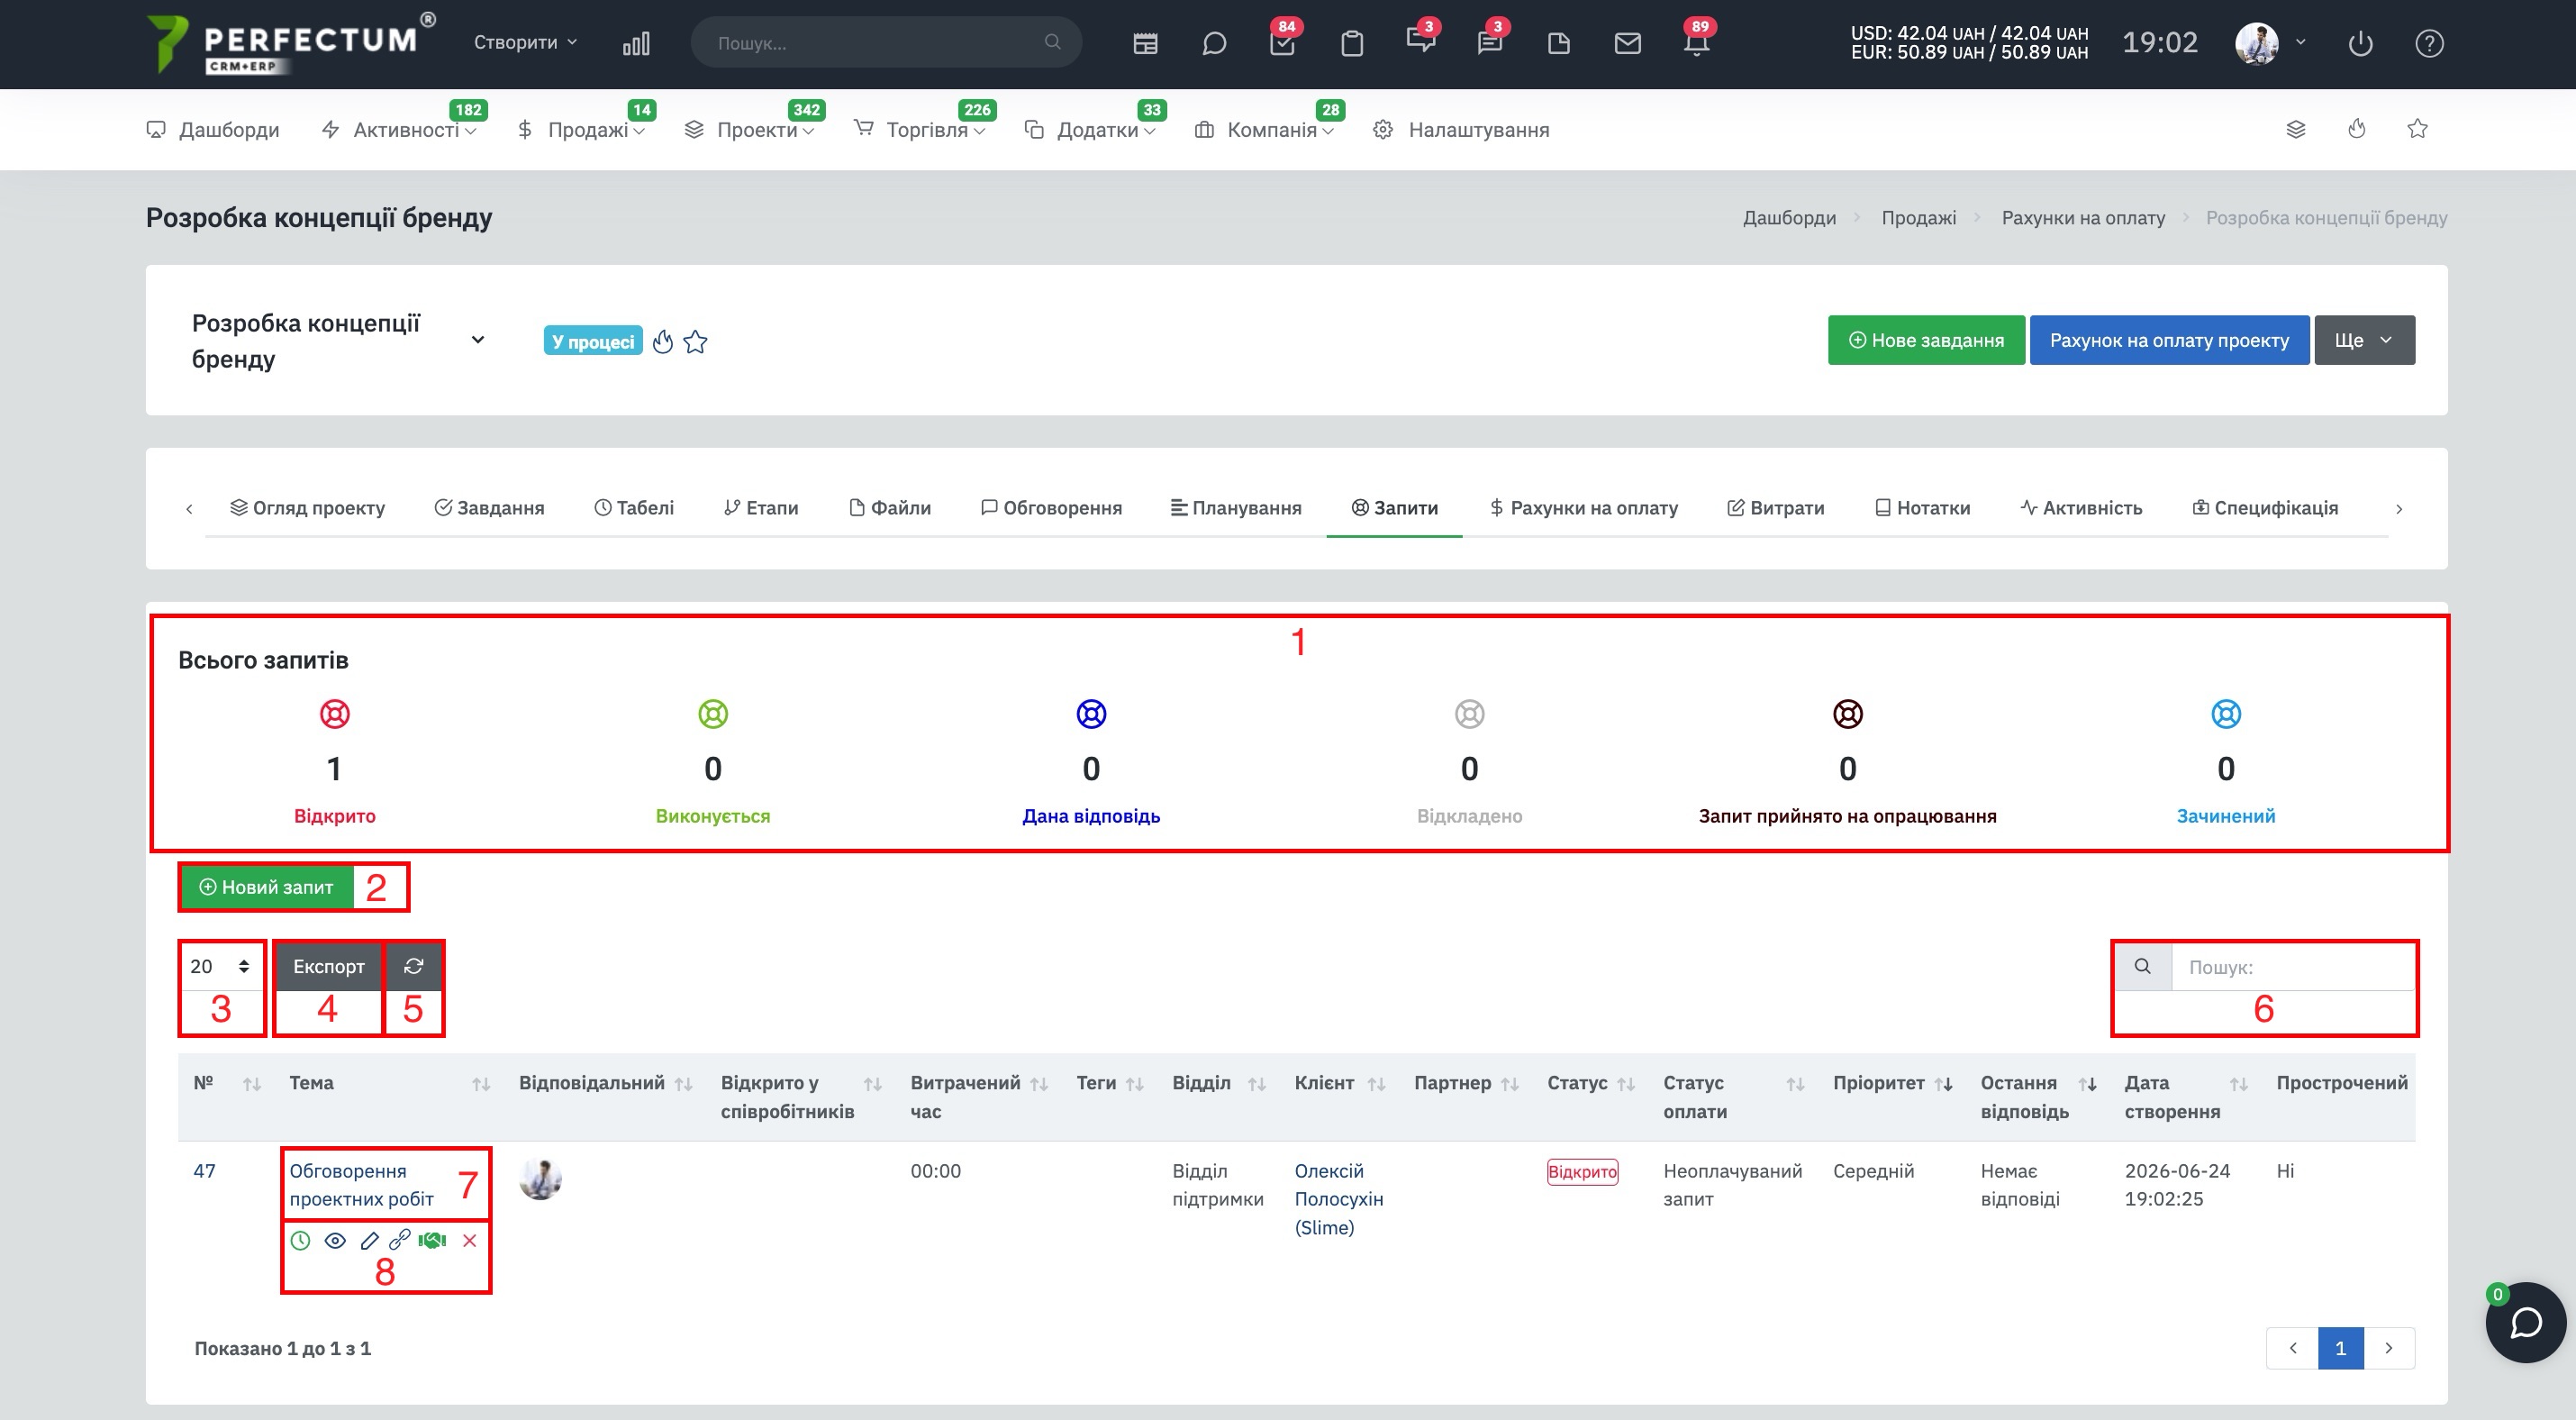This screenshot has height=1420, width=2576.
Task: Expand the Ще dropdown button
Action: click(2364, 340)
